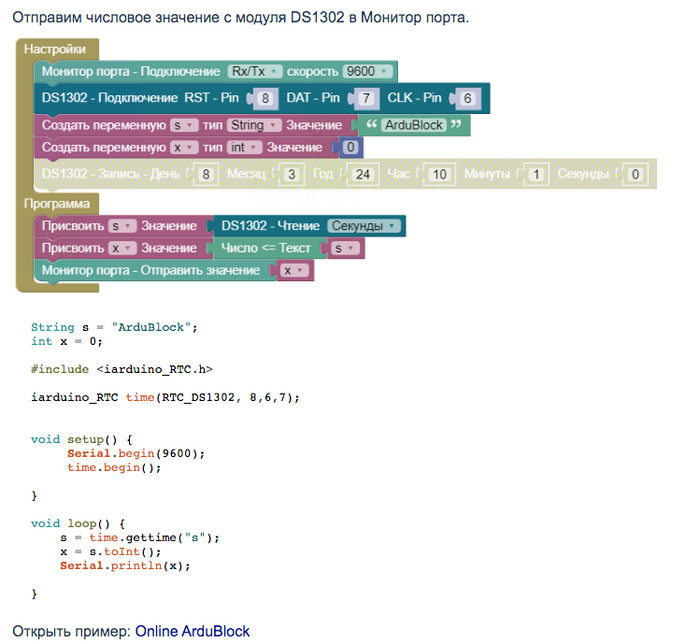Open variable name 'x' dropdown in create block
700x643 pixels.
[x=183, y=147]
